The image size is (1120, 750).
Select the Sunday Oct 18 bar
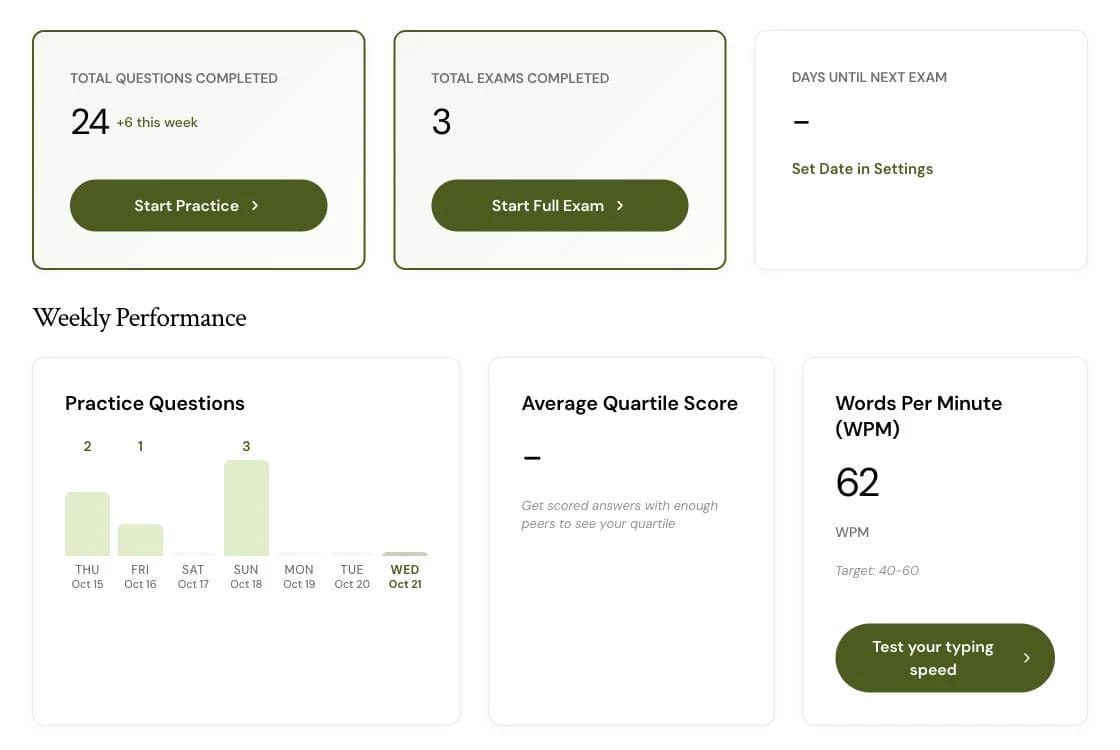click(x=246, y=508)
